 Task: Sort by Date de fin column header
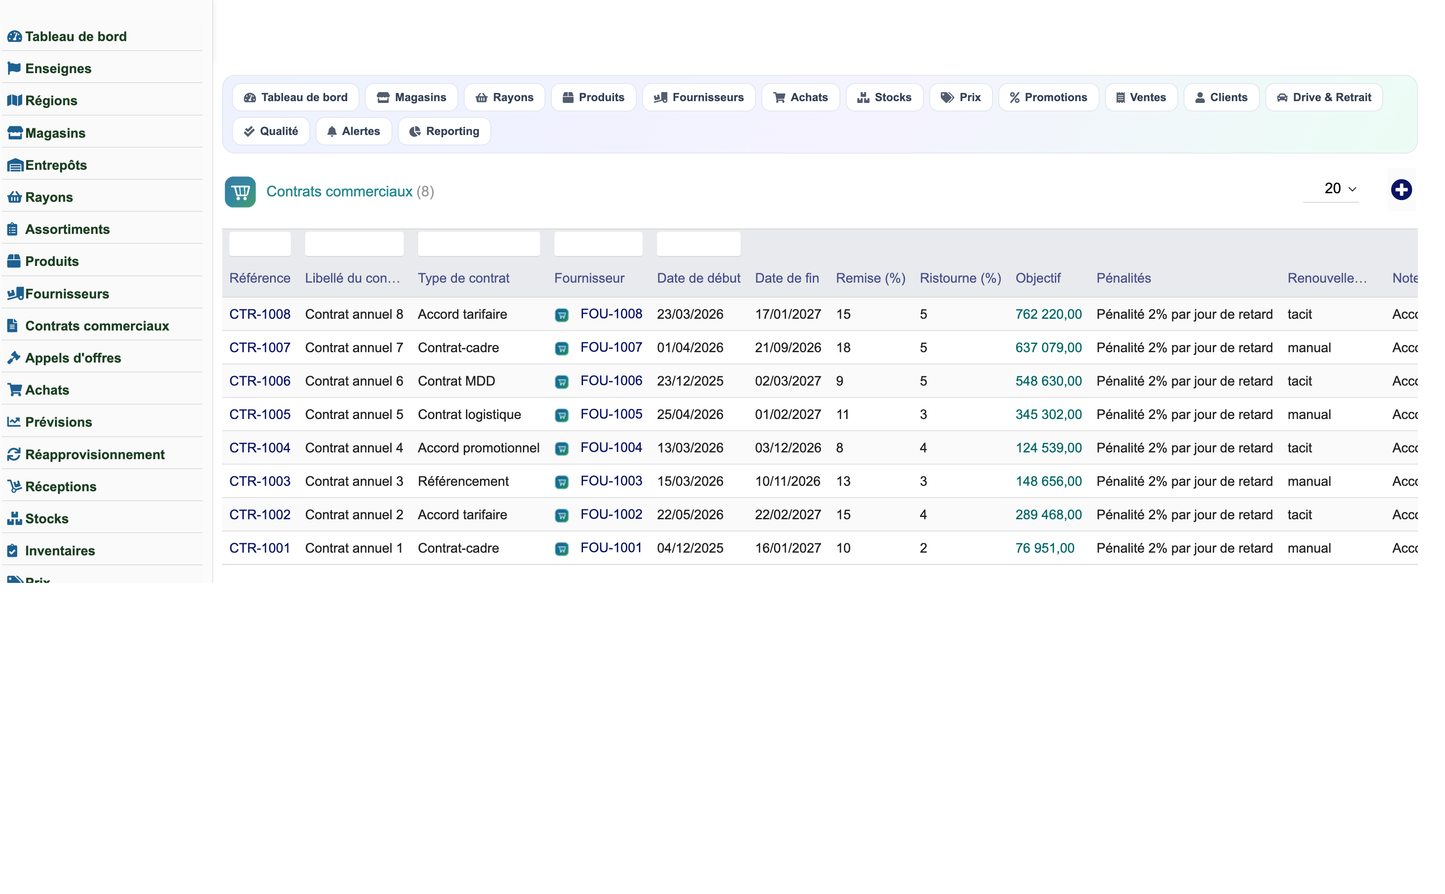[787, 278]
